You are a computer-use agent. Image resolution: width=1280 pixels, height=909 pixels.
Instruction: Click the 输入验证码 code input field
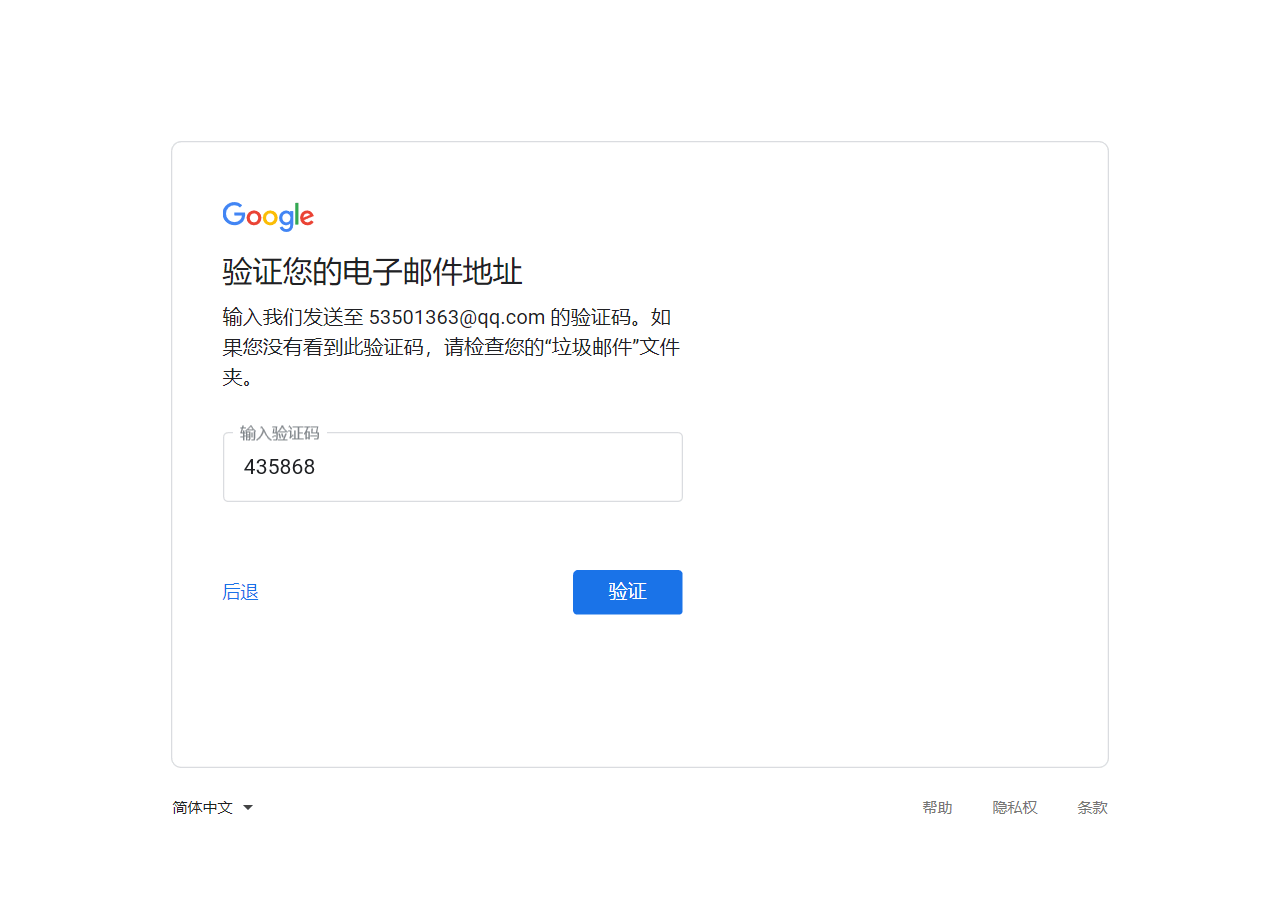click(453, 467)
